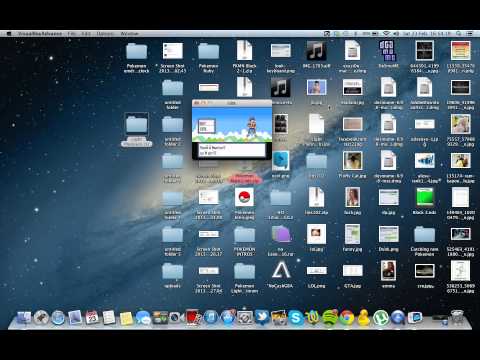Select Screen Shot file ending 02.43
Viewport: 480px width, 360px height.
(x=172, y=57)
